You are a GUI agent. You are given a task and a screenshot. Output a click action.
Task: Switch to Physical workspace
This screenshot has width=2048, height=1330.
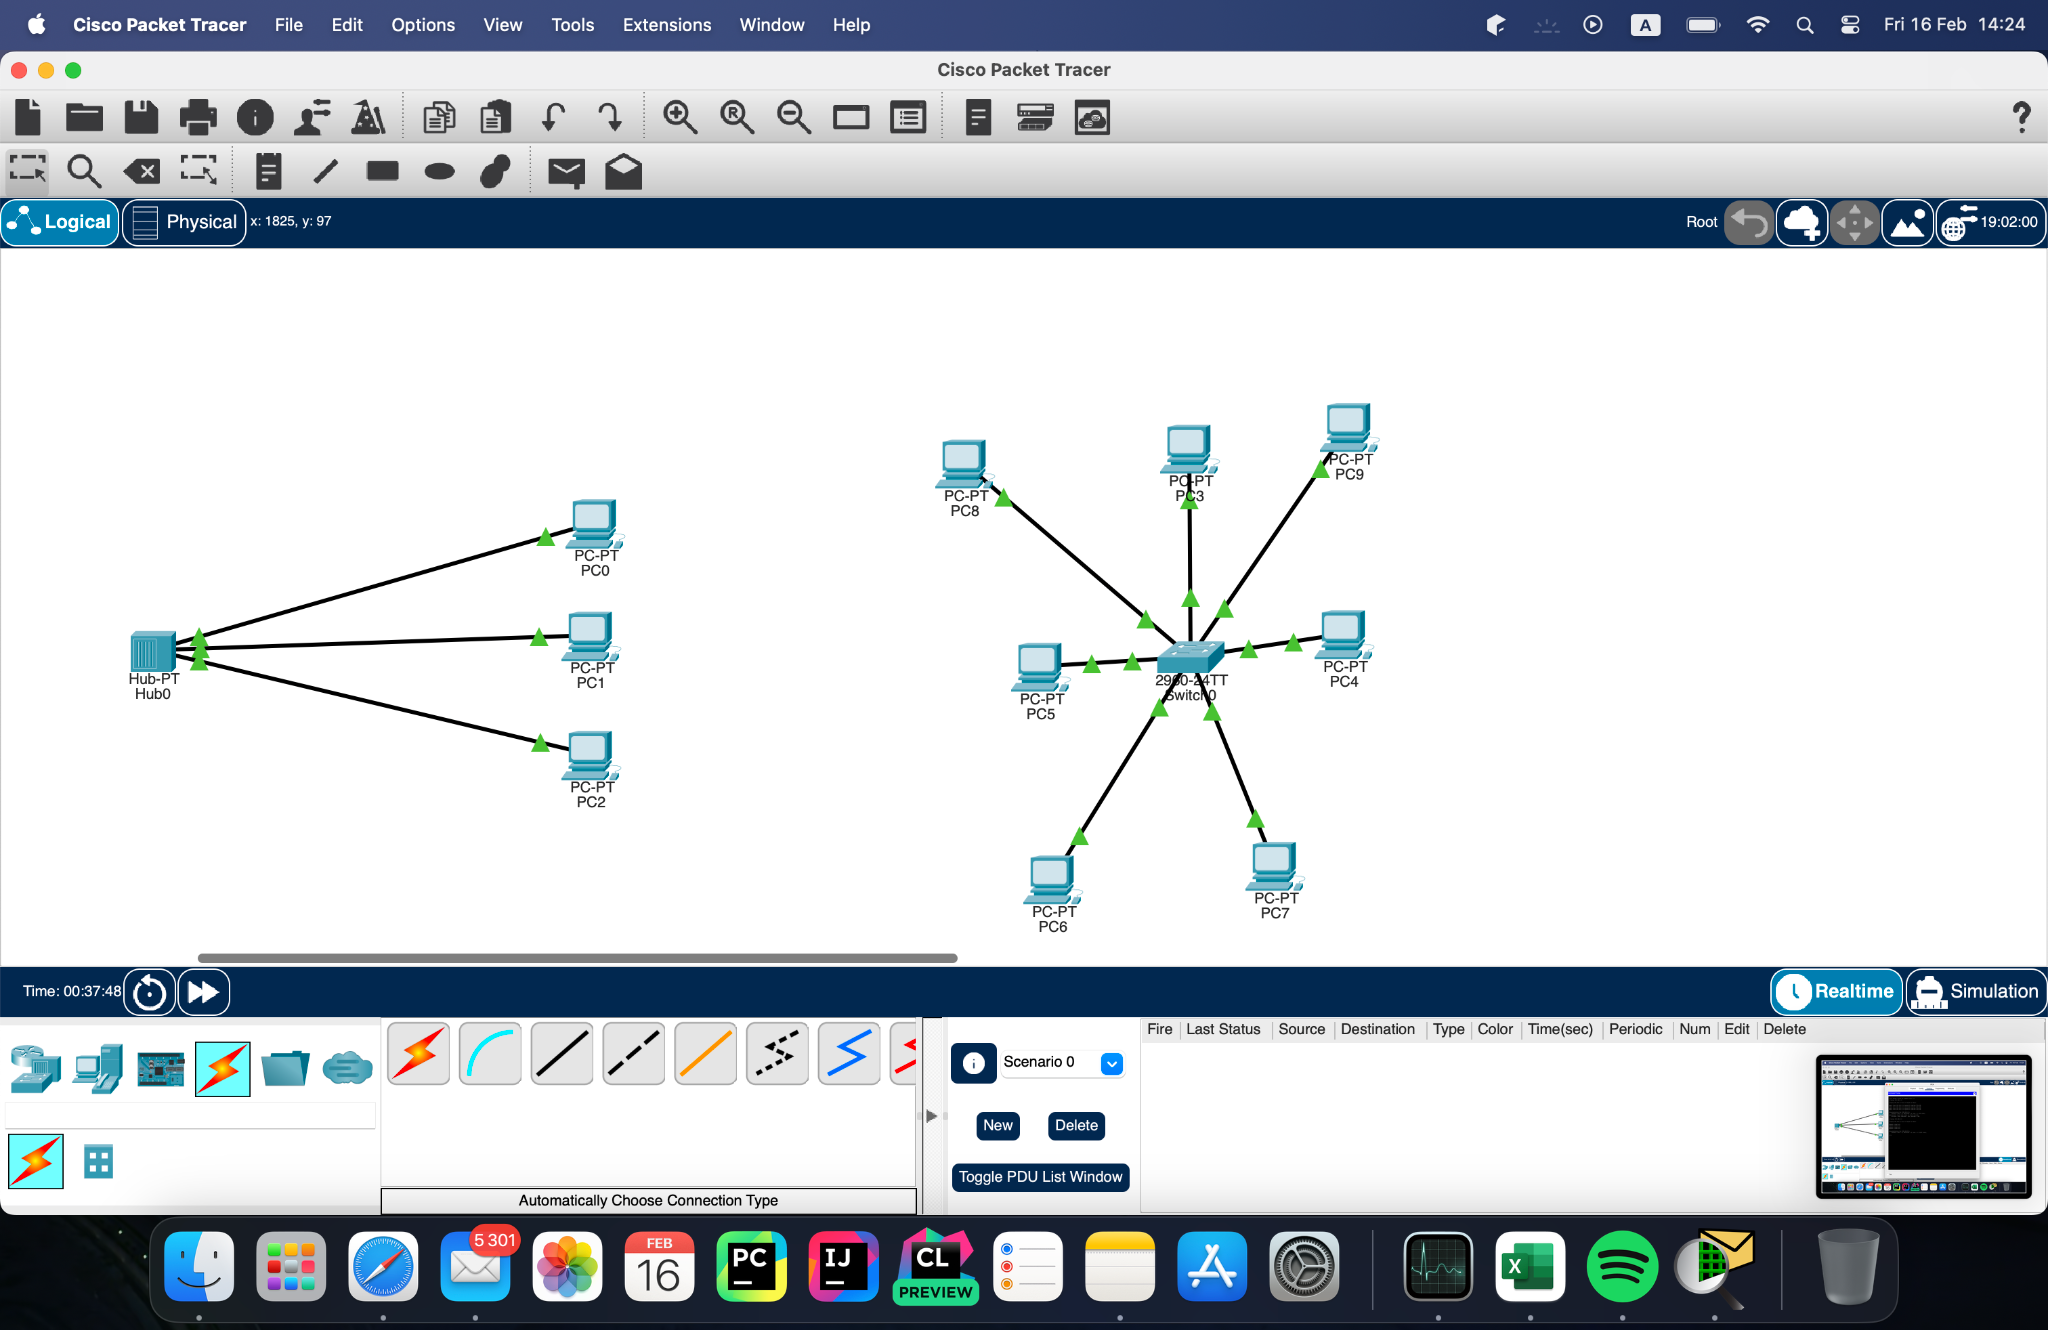coord(184,222)
